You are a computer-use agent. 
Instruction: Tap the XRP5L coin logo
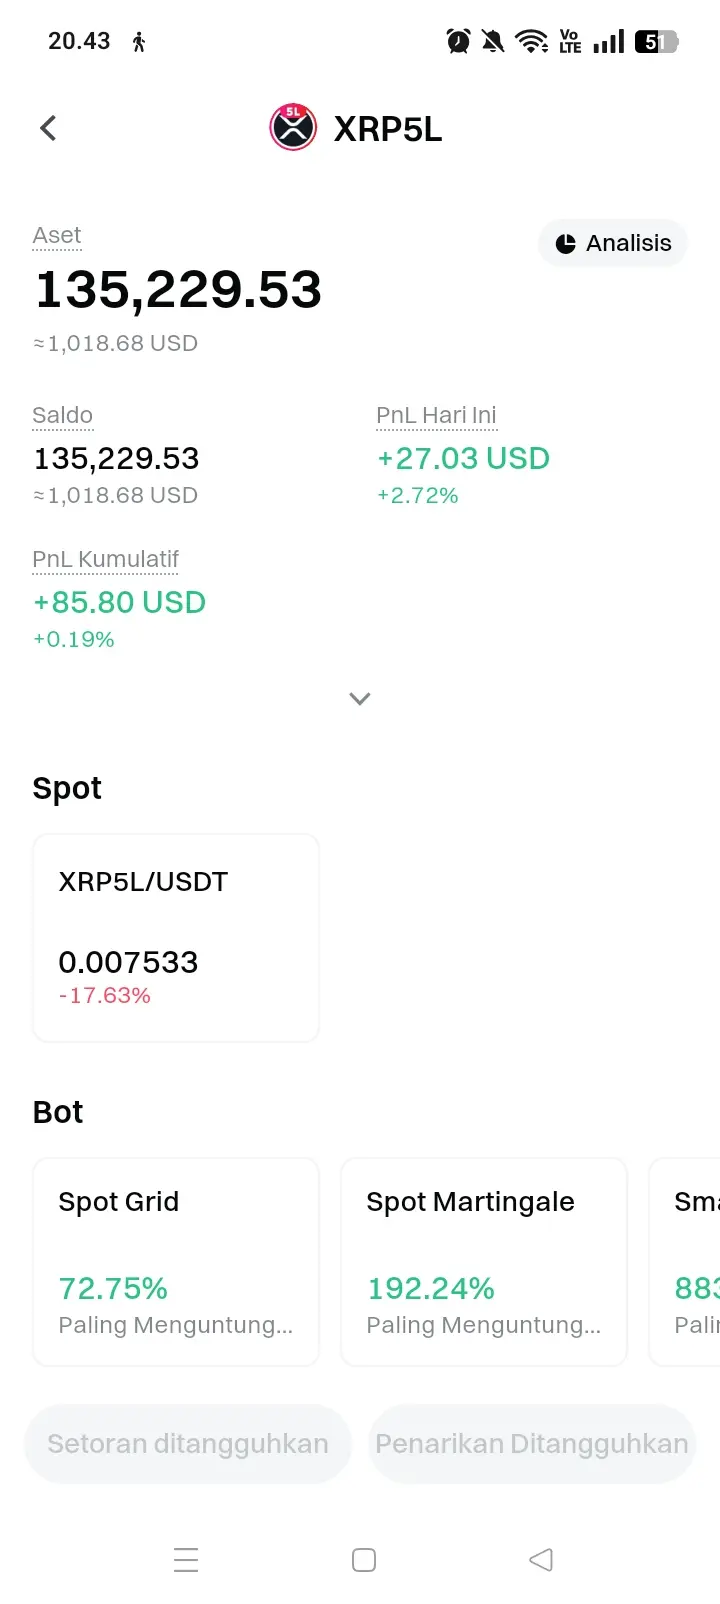293,128
